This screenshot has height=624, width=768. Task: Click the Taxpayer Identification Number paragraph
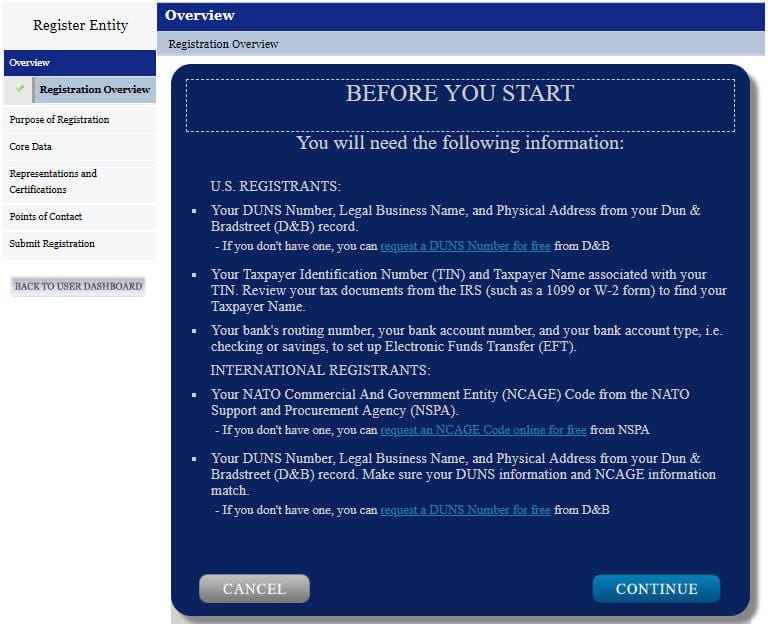click(469, 290)
